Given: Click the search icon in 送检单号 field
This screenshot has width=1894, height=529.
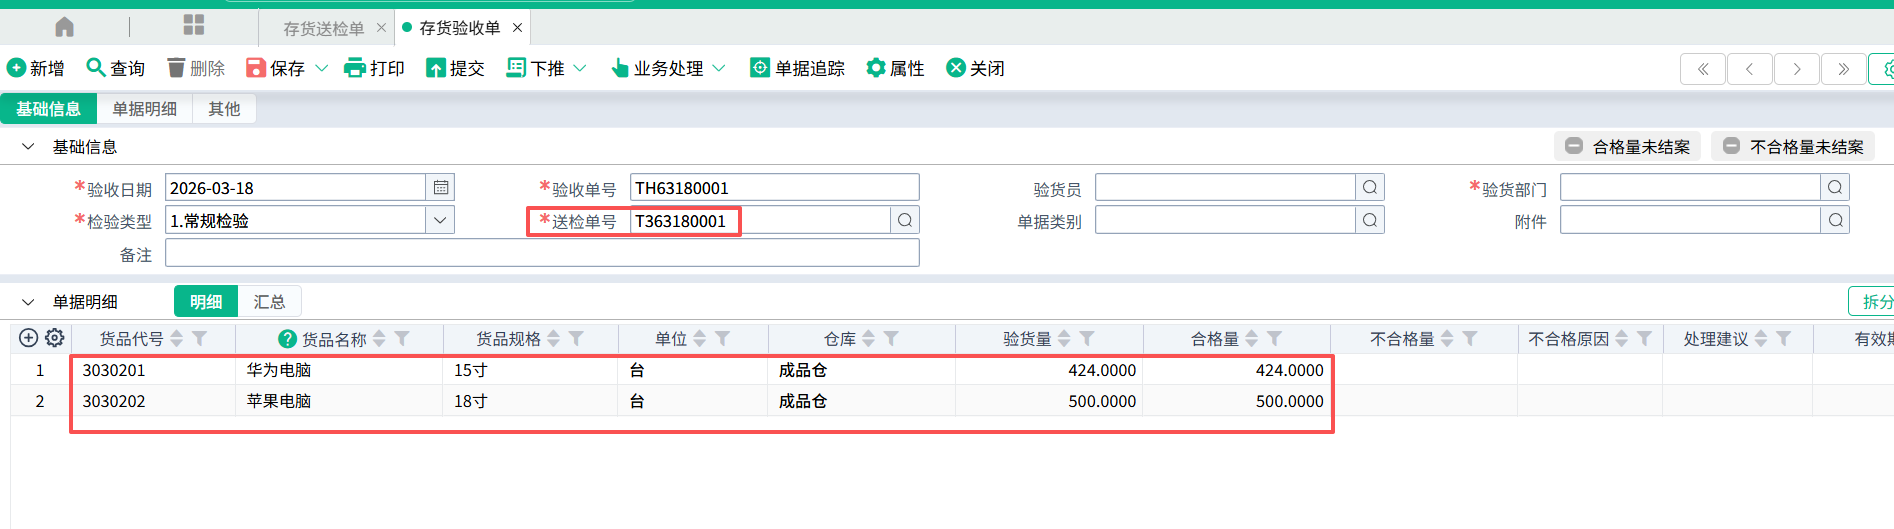Looking at the screenshot, I should (905, 220).
